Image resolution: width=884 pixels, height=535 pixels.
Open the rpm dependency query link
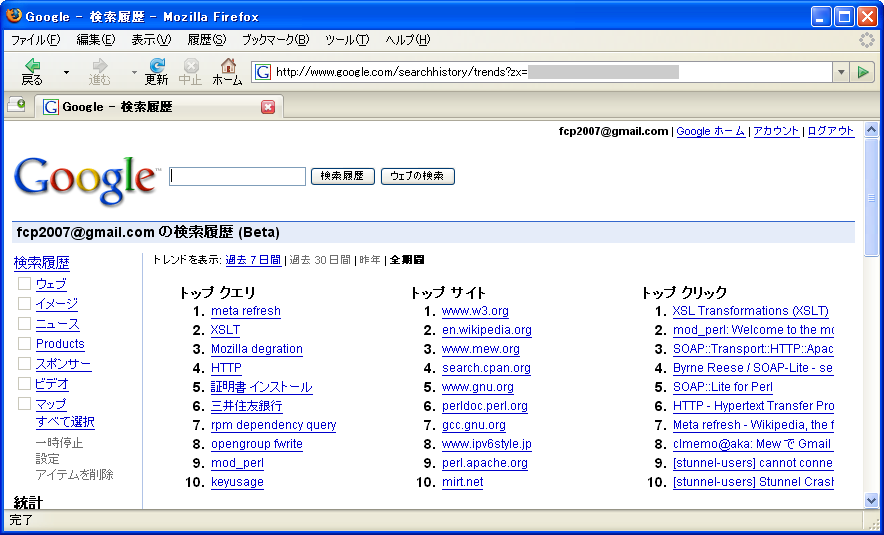[273, 425]
